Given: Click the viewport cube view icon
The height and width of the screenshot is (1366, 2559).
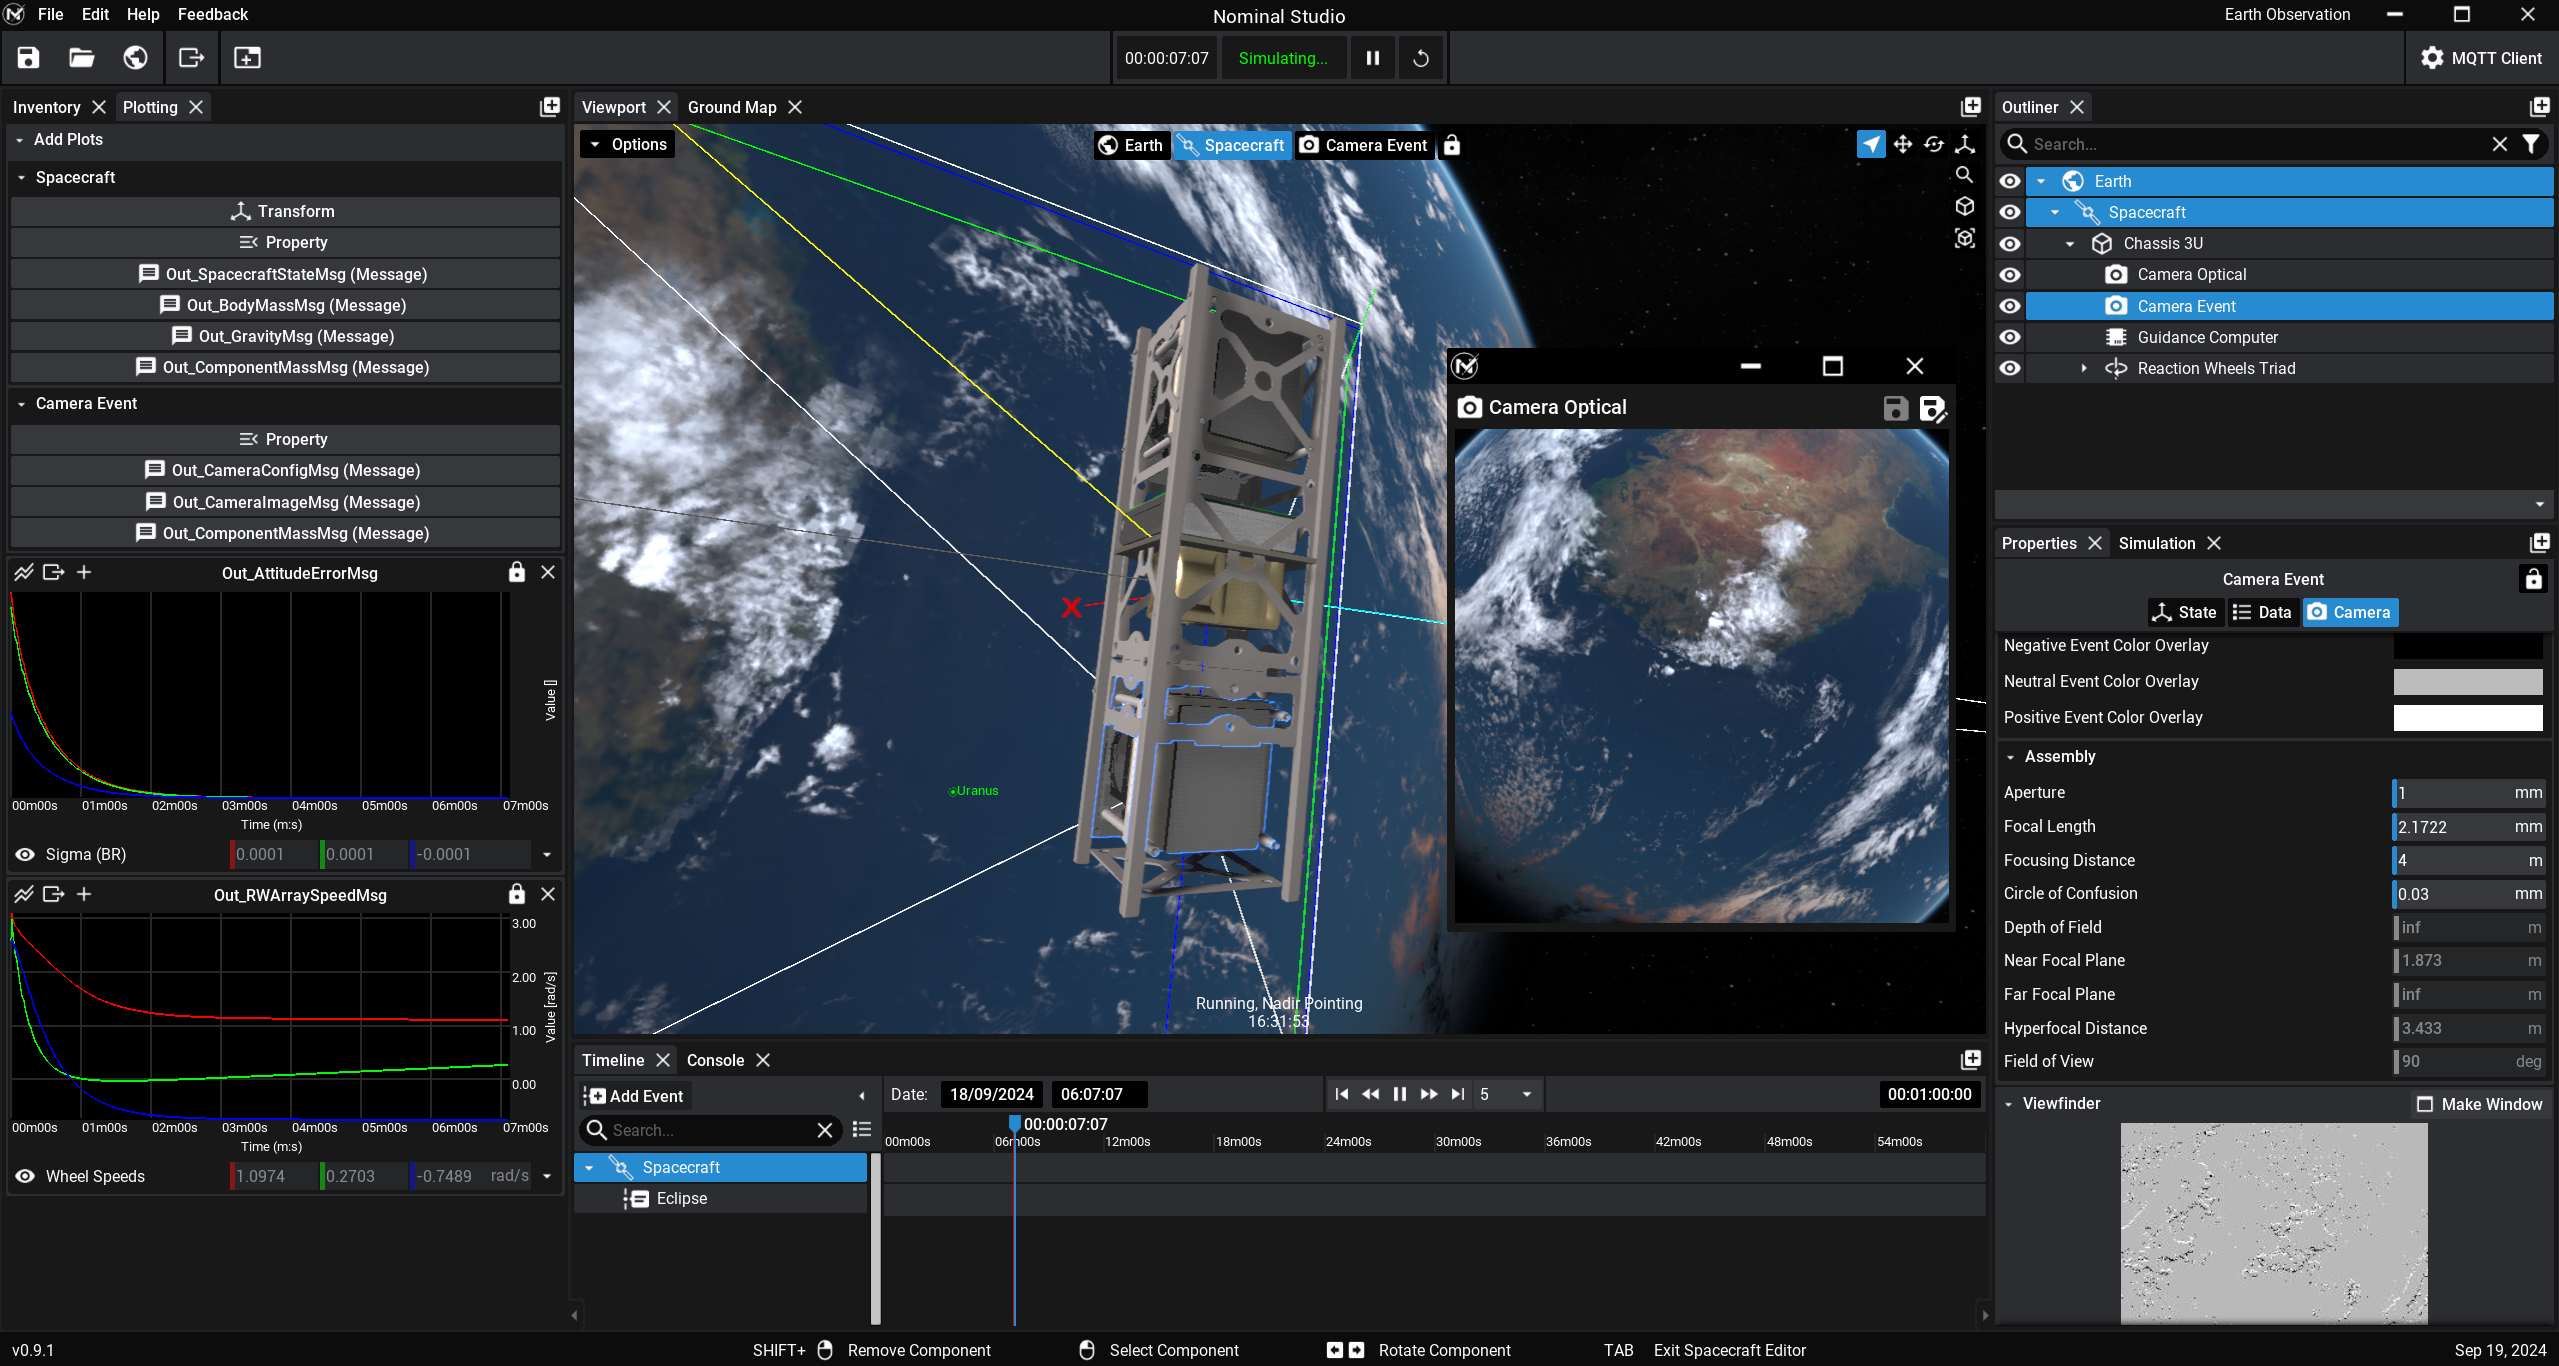Looking at the screenshot, I should point(1965,206).
